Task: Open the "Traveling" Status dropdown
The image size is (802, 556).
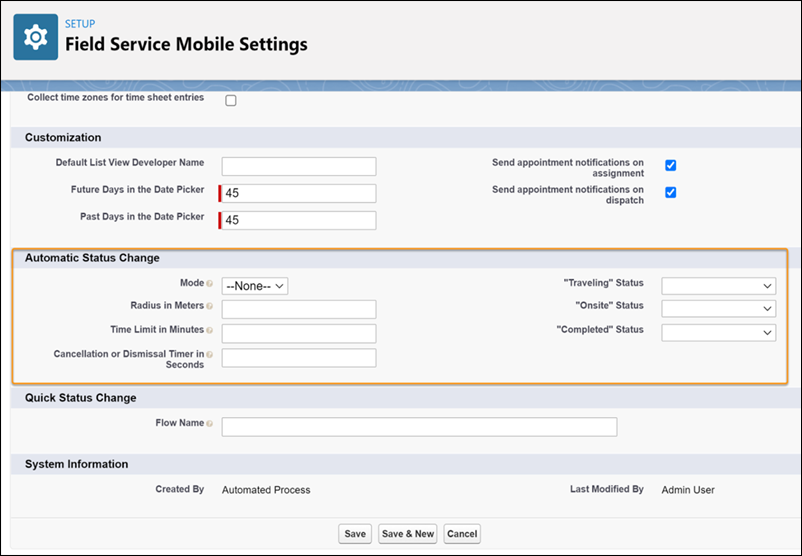Action: 719,286
